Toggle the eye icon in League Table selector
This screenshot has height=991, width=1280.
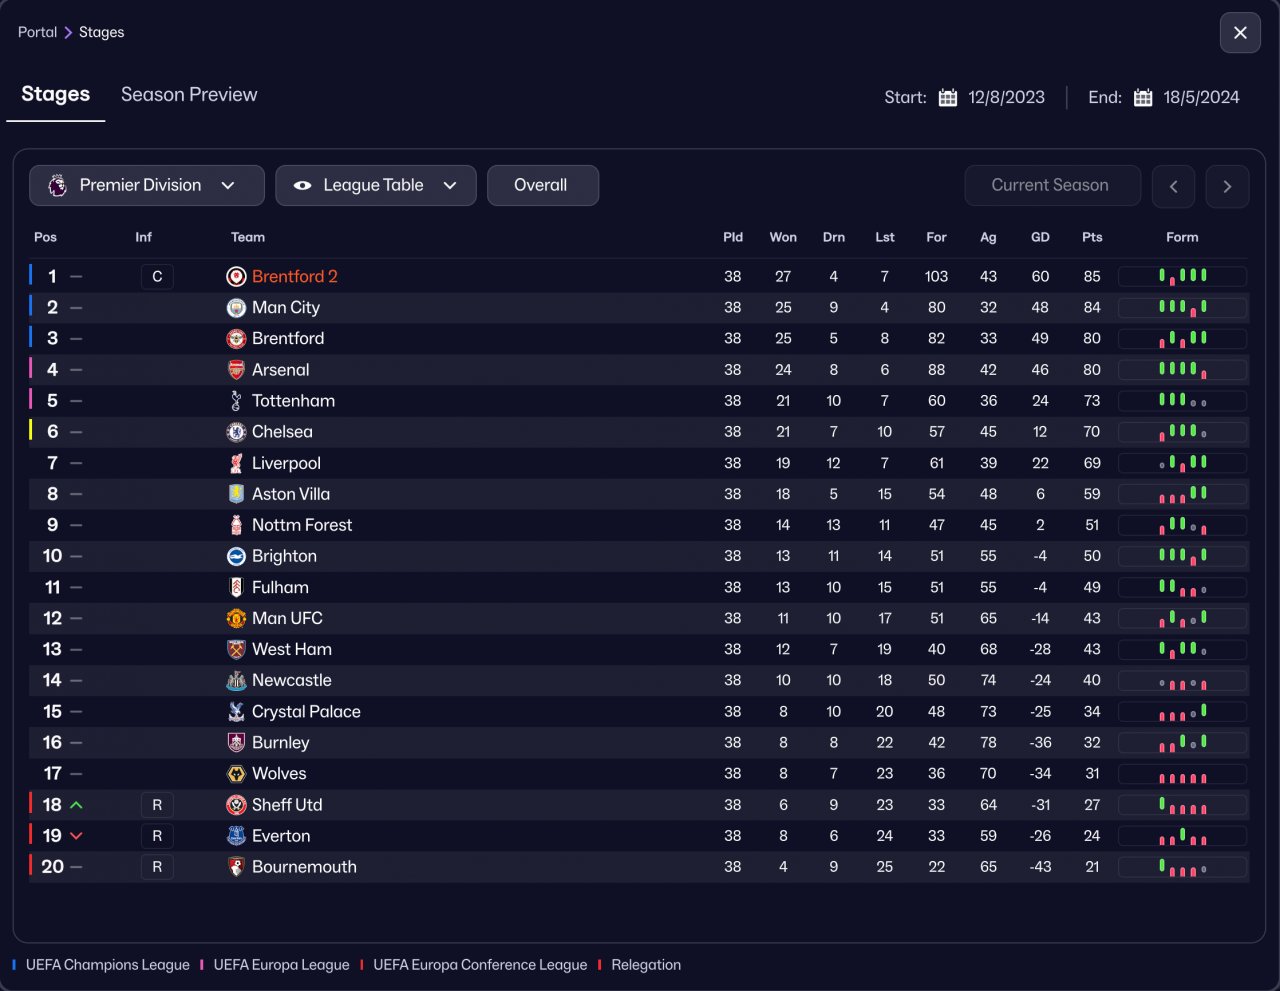tap(302, 186)
